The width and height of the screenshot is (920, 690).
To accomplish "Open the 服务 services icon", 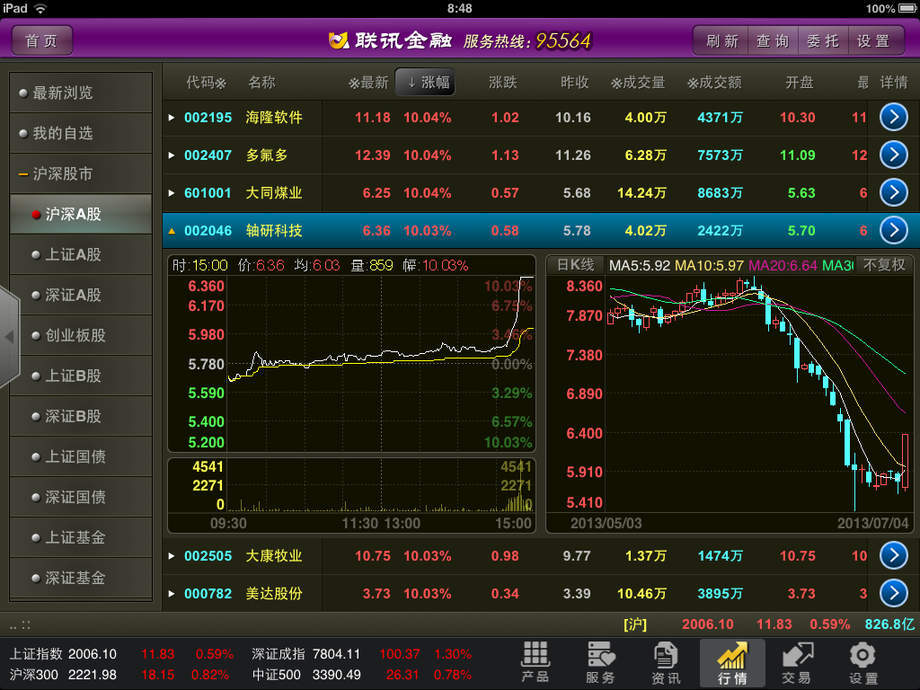I will point(600,662).
